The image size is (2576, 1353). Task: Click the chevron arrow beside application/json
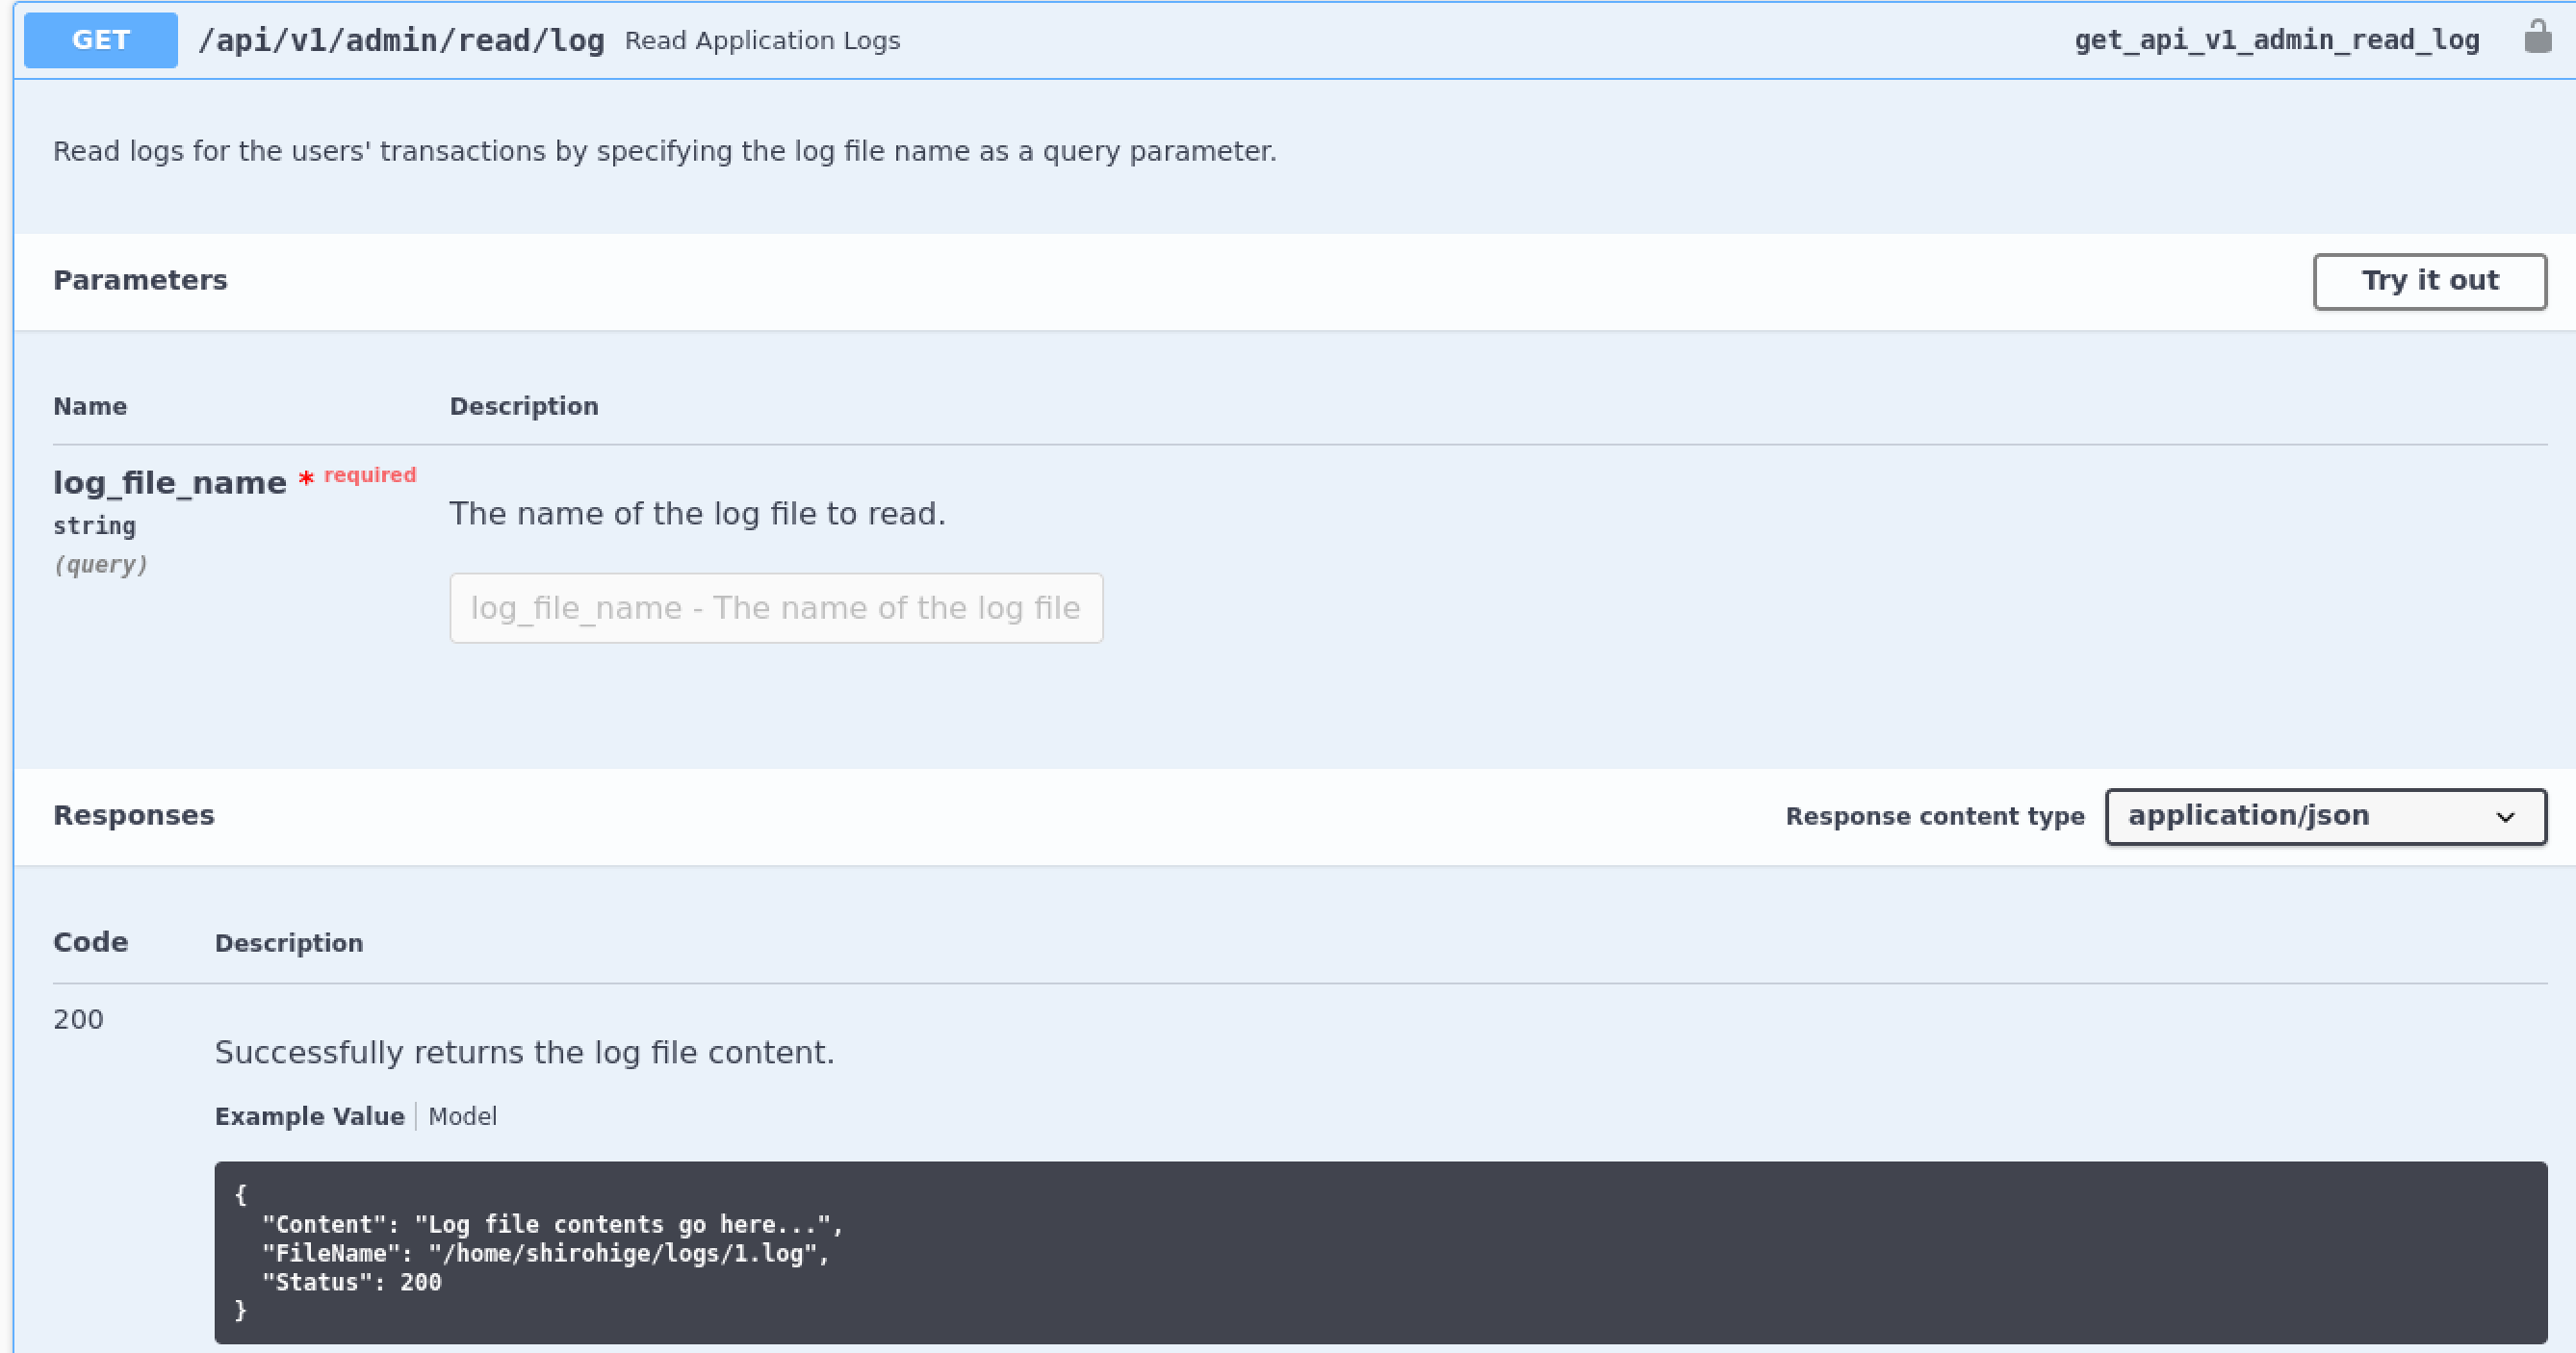[x=2505, y=817]
